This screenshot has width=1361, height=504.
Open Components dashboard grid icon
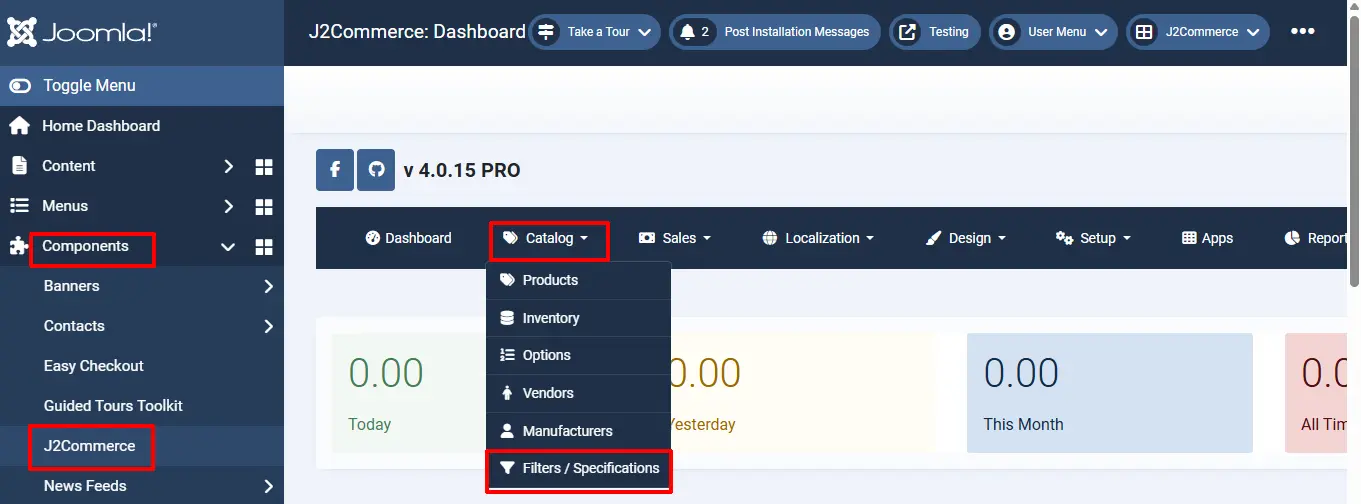click(264, 246)
